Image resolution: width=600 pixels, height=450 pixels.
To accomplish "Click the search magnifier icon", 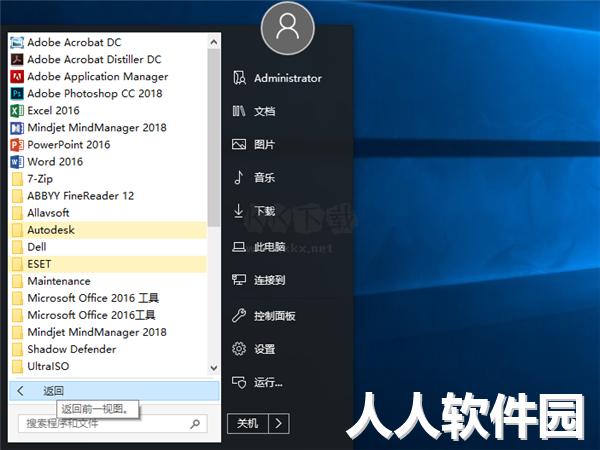I will click(x=195, y=424).
